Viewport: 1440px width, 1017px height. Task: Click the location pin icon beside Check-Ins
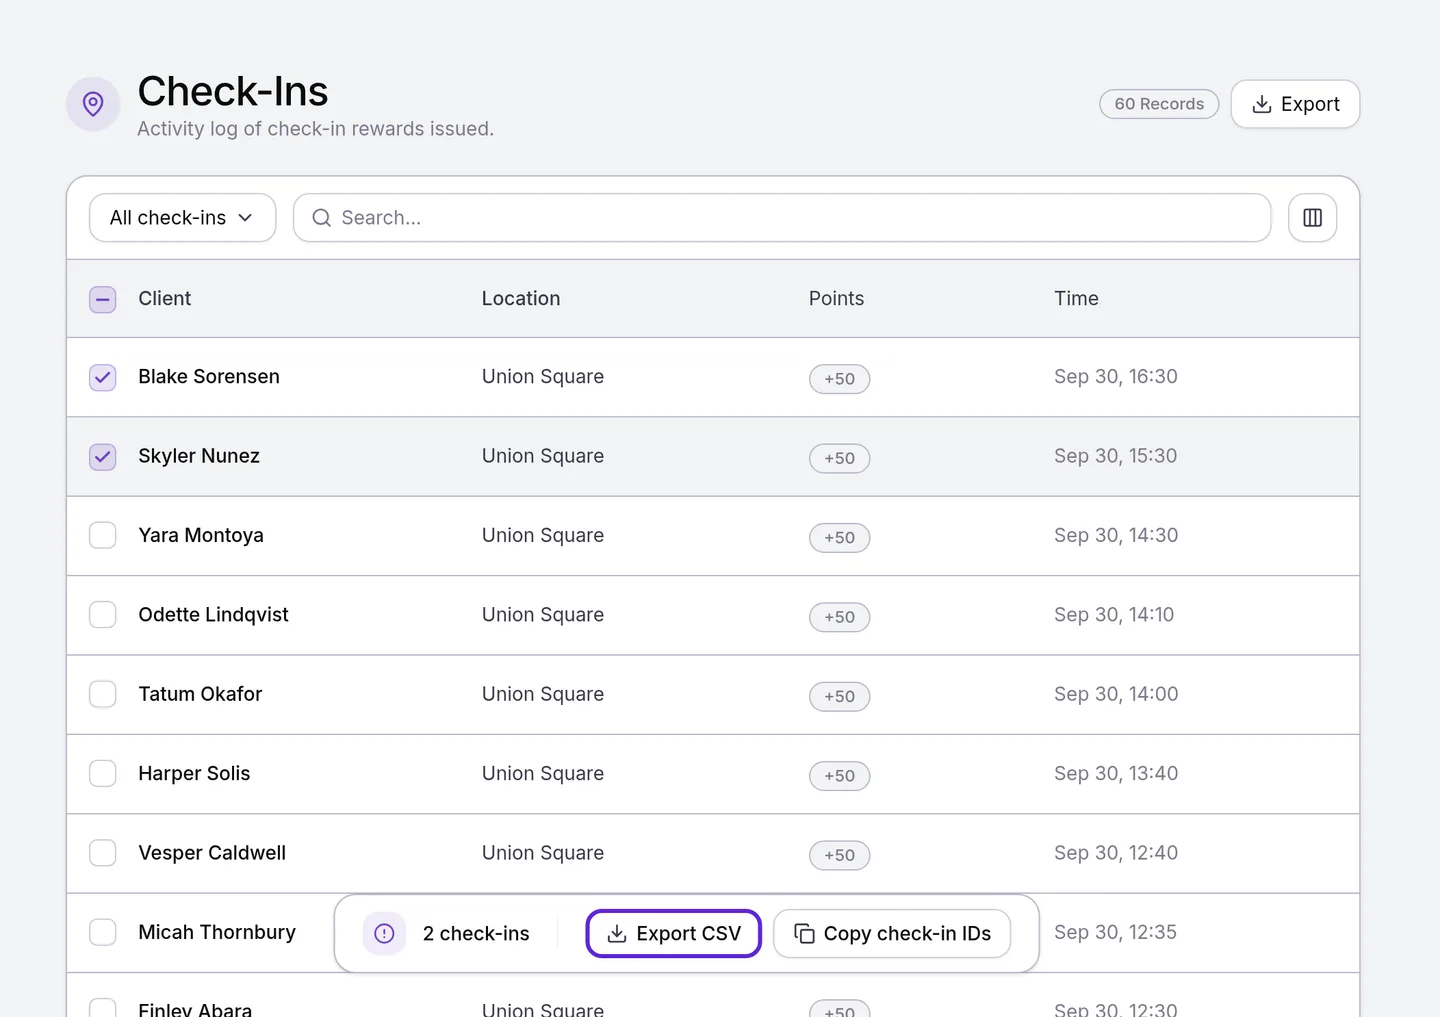(93, 104)
